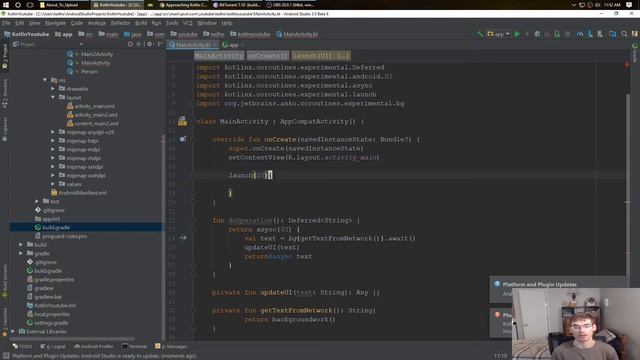Click the MainActivity structure breadcrumb above editor
The width and height of the screenshot is (640, 360).
click(x=219, y=56)
